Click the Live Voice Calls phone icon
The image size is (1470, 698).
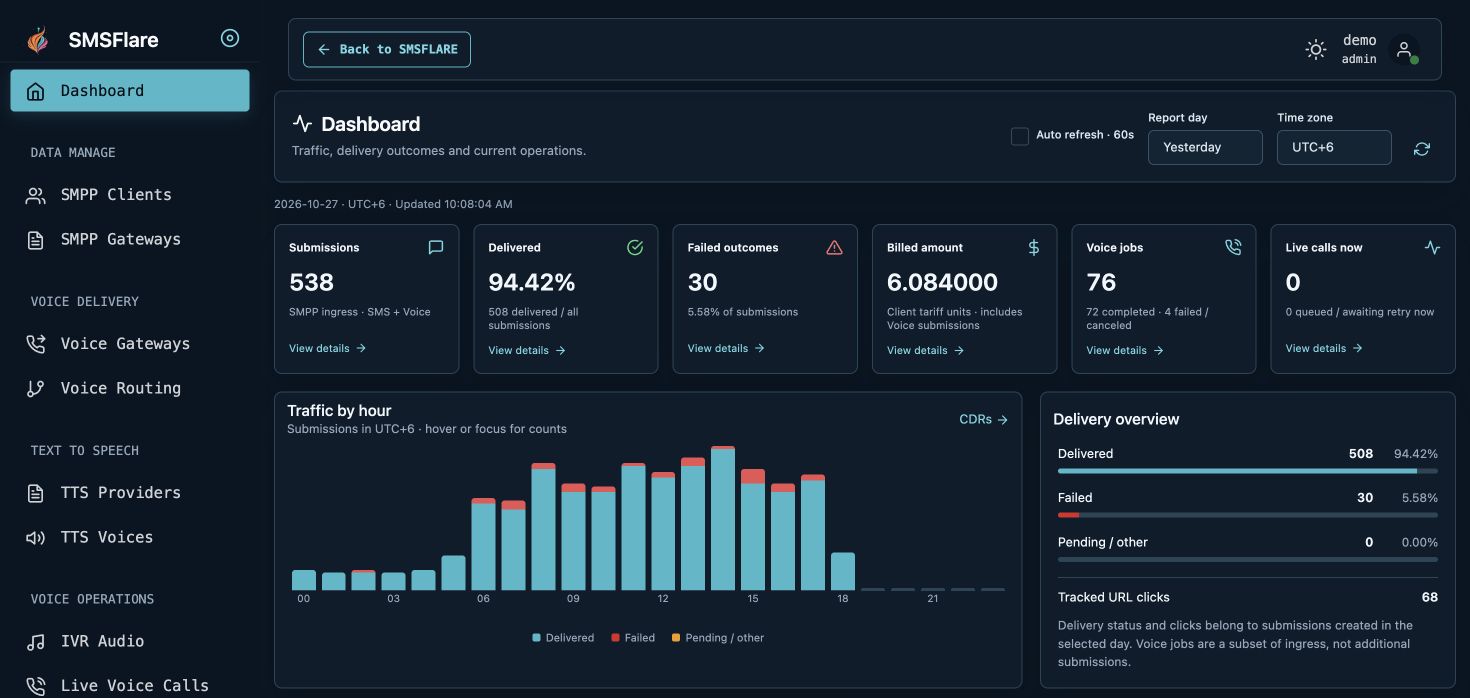(36, 686)
